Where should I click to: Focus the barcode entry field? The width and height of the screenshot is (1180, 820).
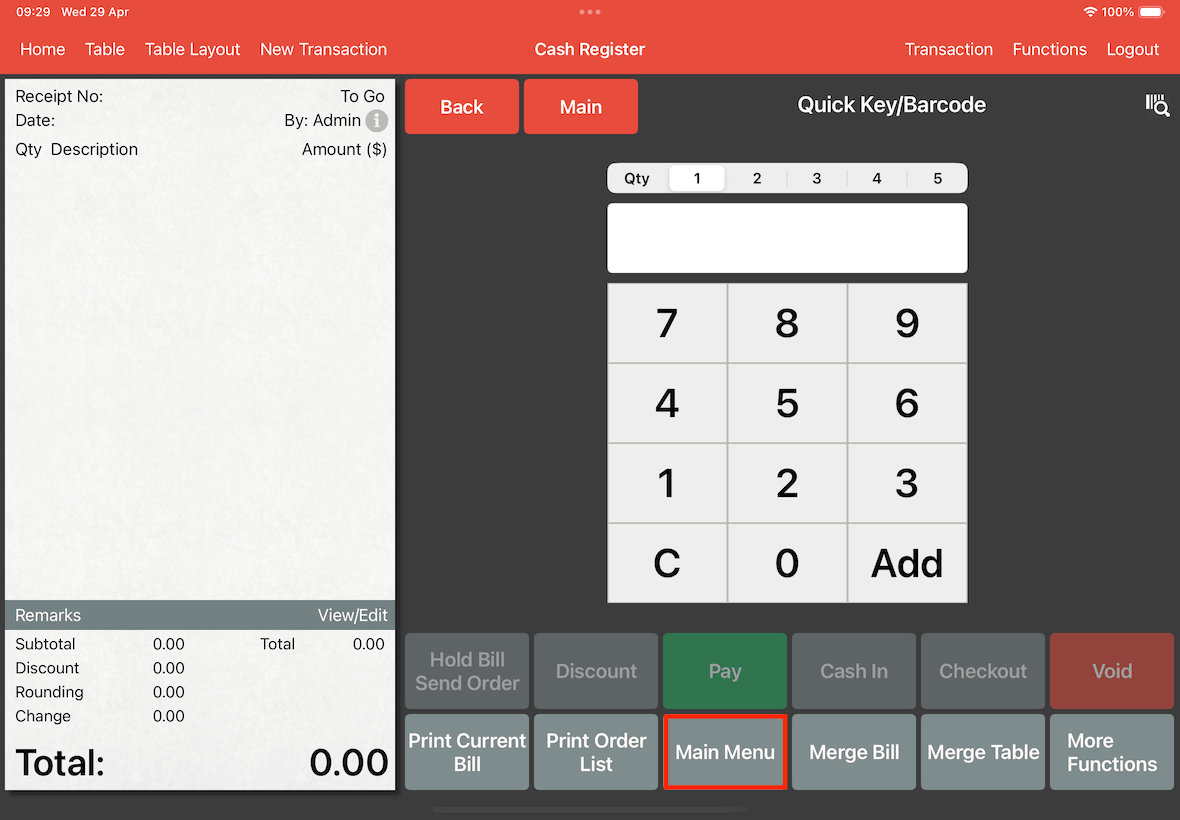point(787,238)
